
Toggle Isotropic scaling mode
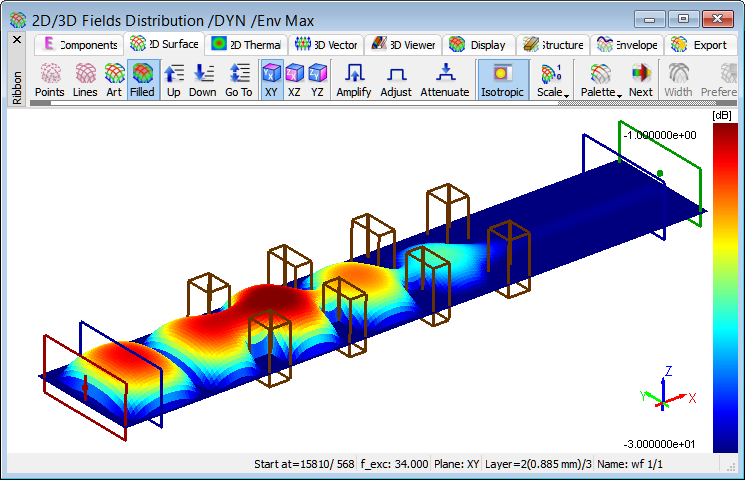coord(503,80)
